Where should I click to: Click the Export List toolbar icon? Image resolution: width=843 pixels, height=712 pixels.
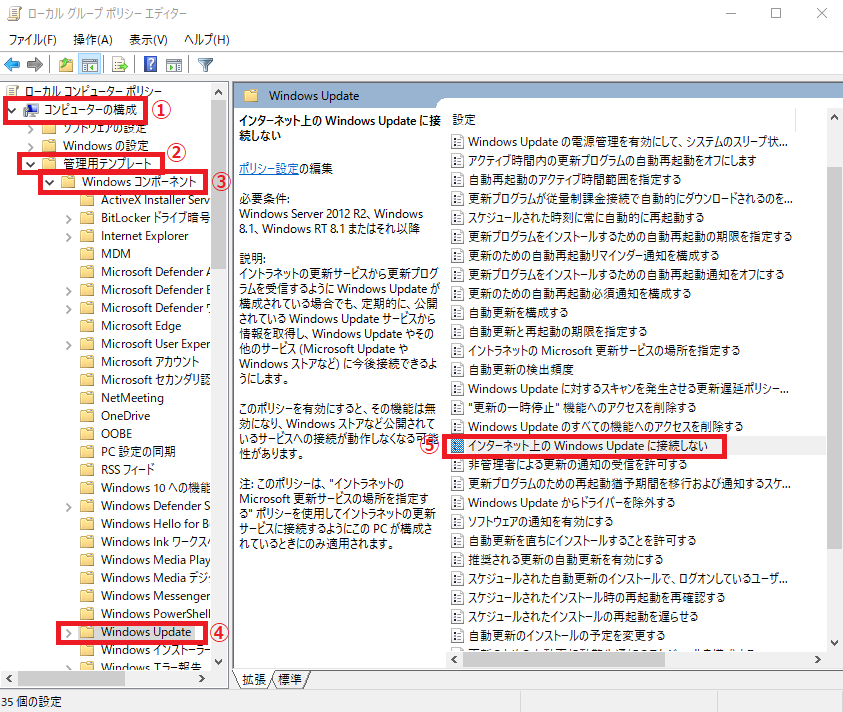point(119,65)
